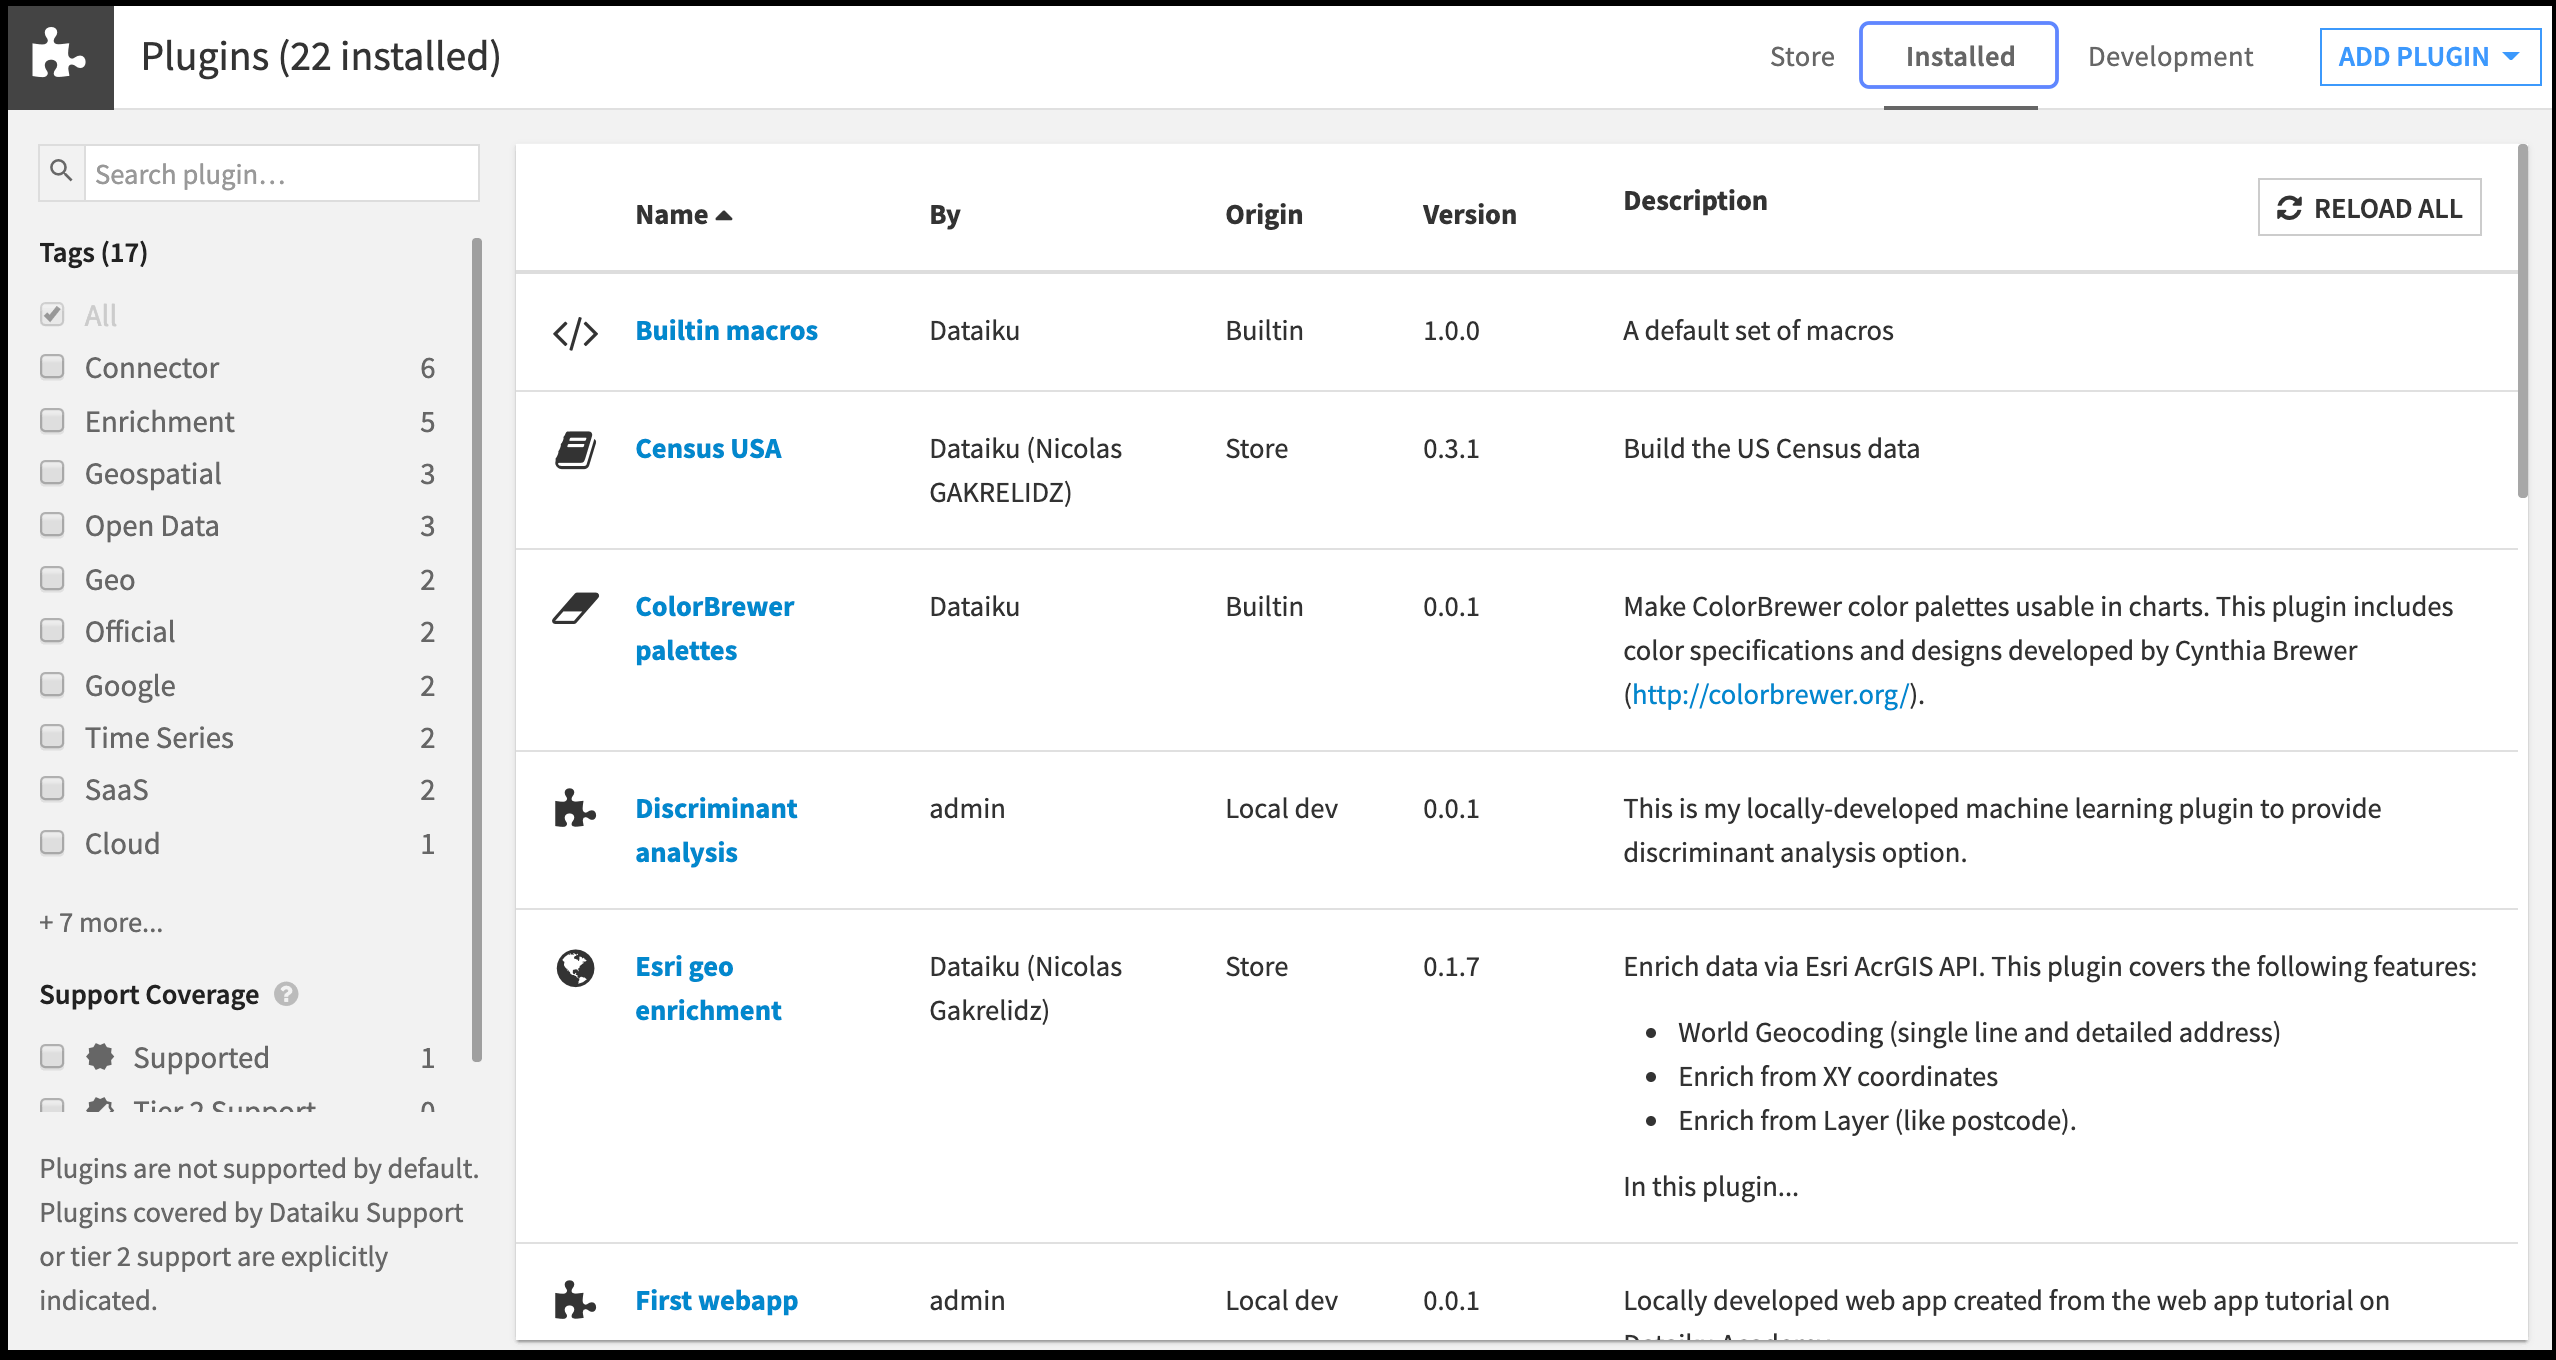Open the Census USA plugin link

tap(708, 449)
